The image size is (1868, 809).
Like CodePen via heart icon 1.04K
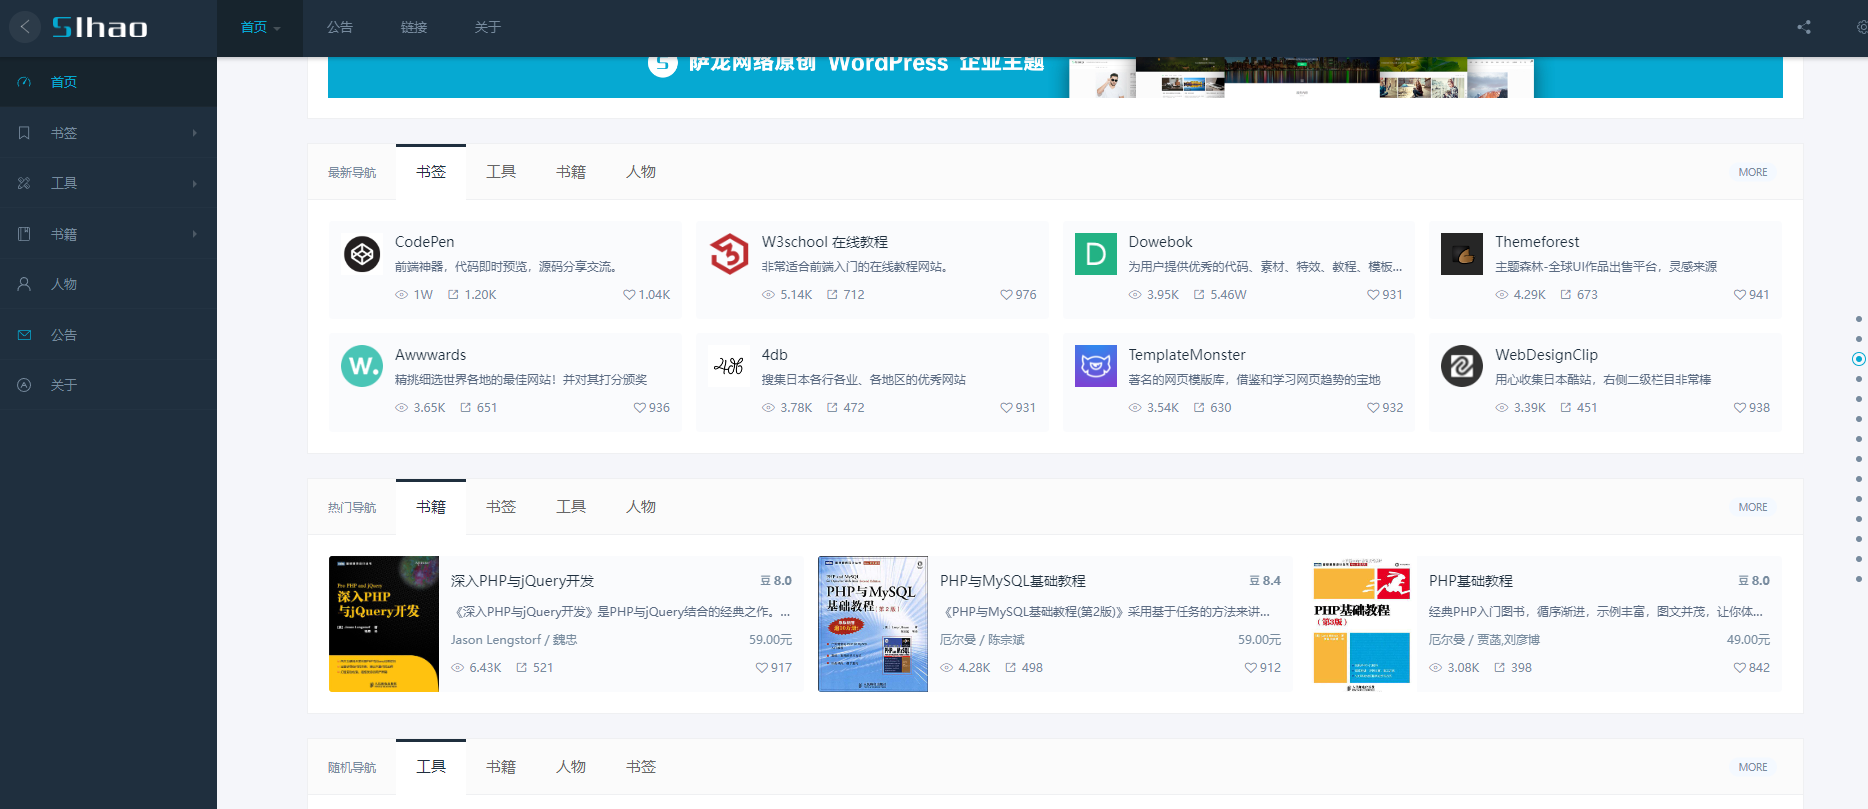tap(629, 295)
